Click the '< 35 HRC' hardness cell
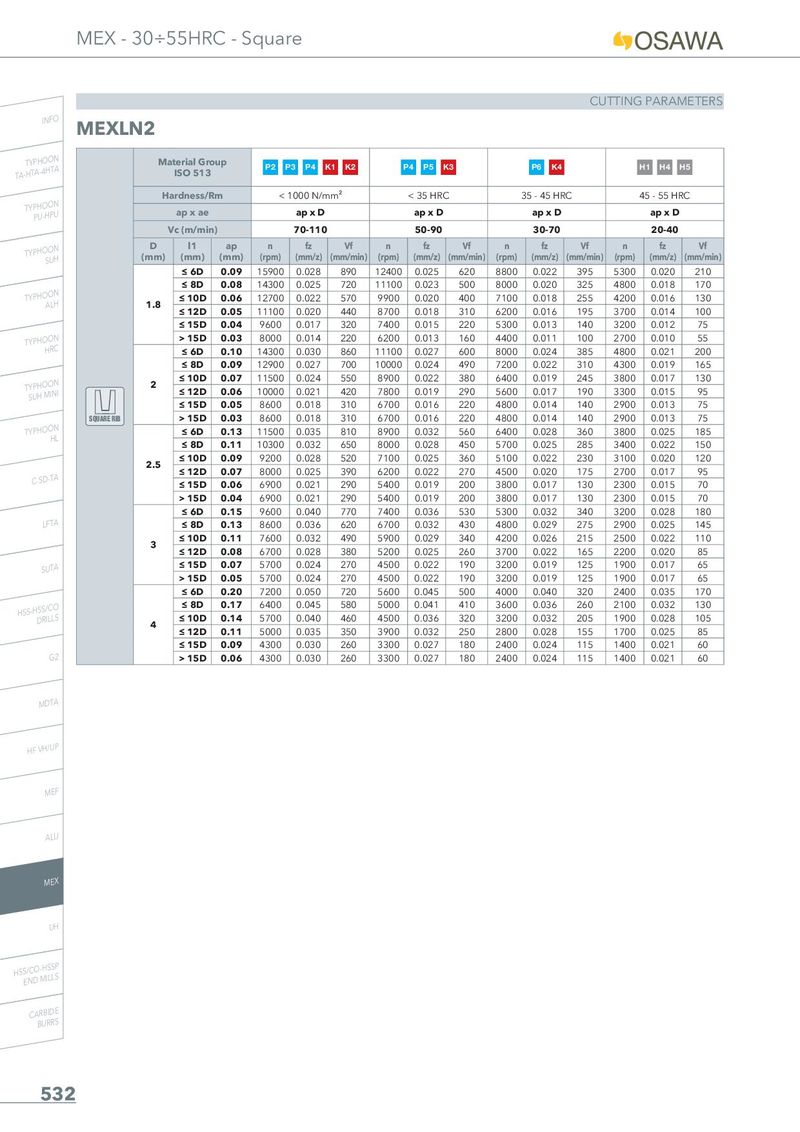Screen dimensions: 800x1132 click(428, 196)
